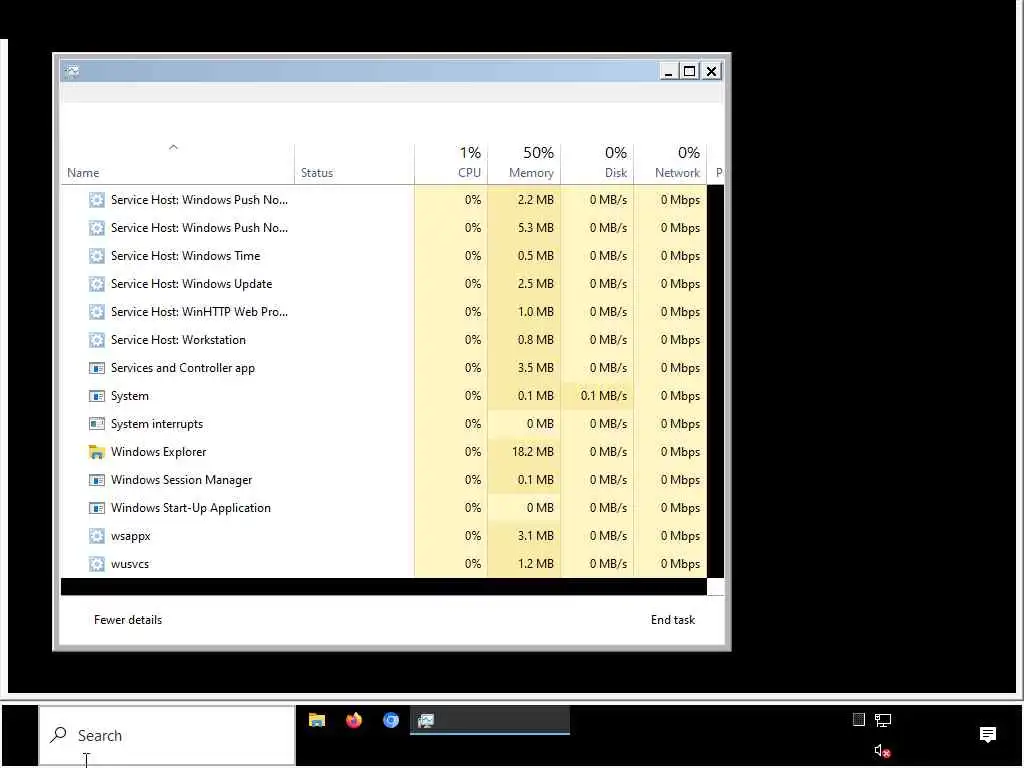Launch Firefox from the taskbar
Screen dimensions: 1024x768
(x=354, y=720)
